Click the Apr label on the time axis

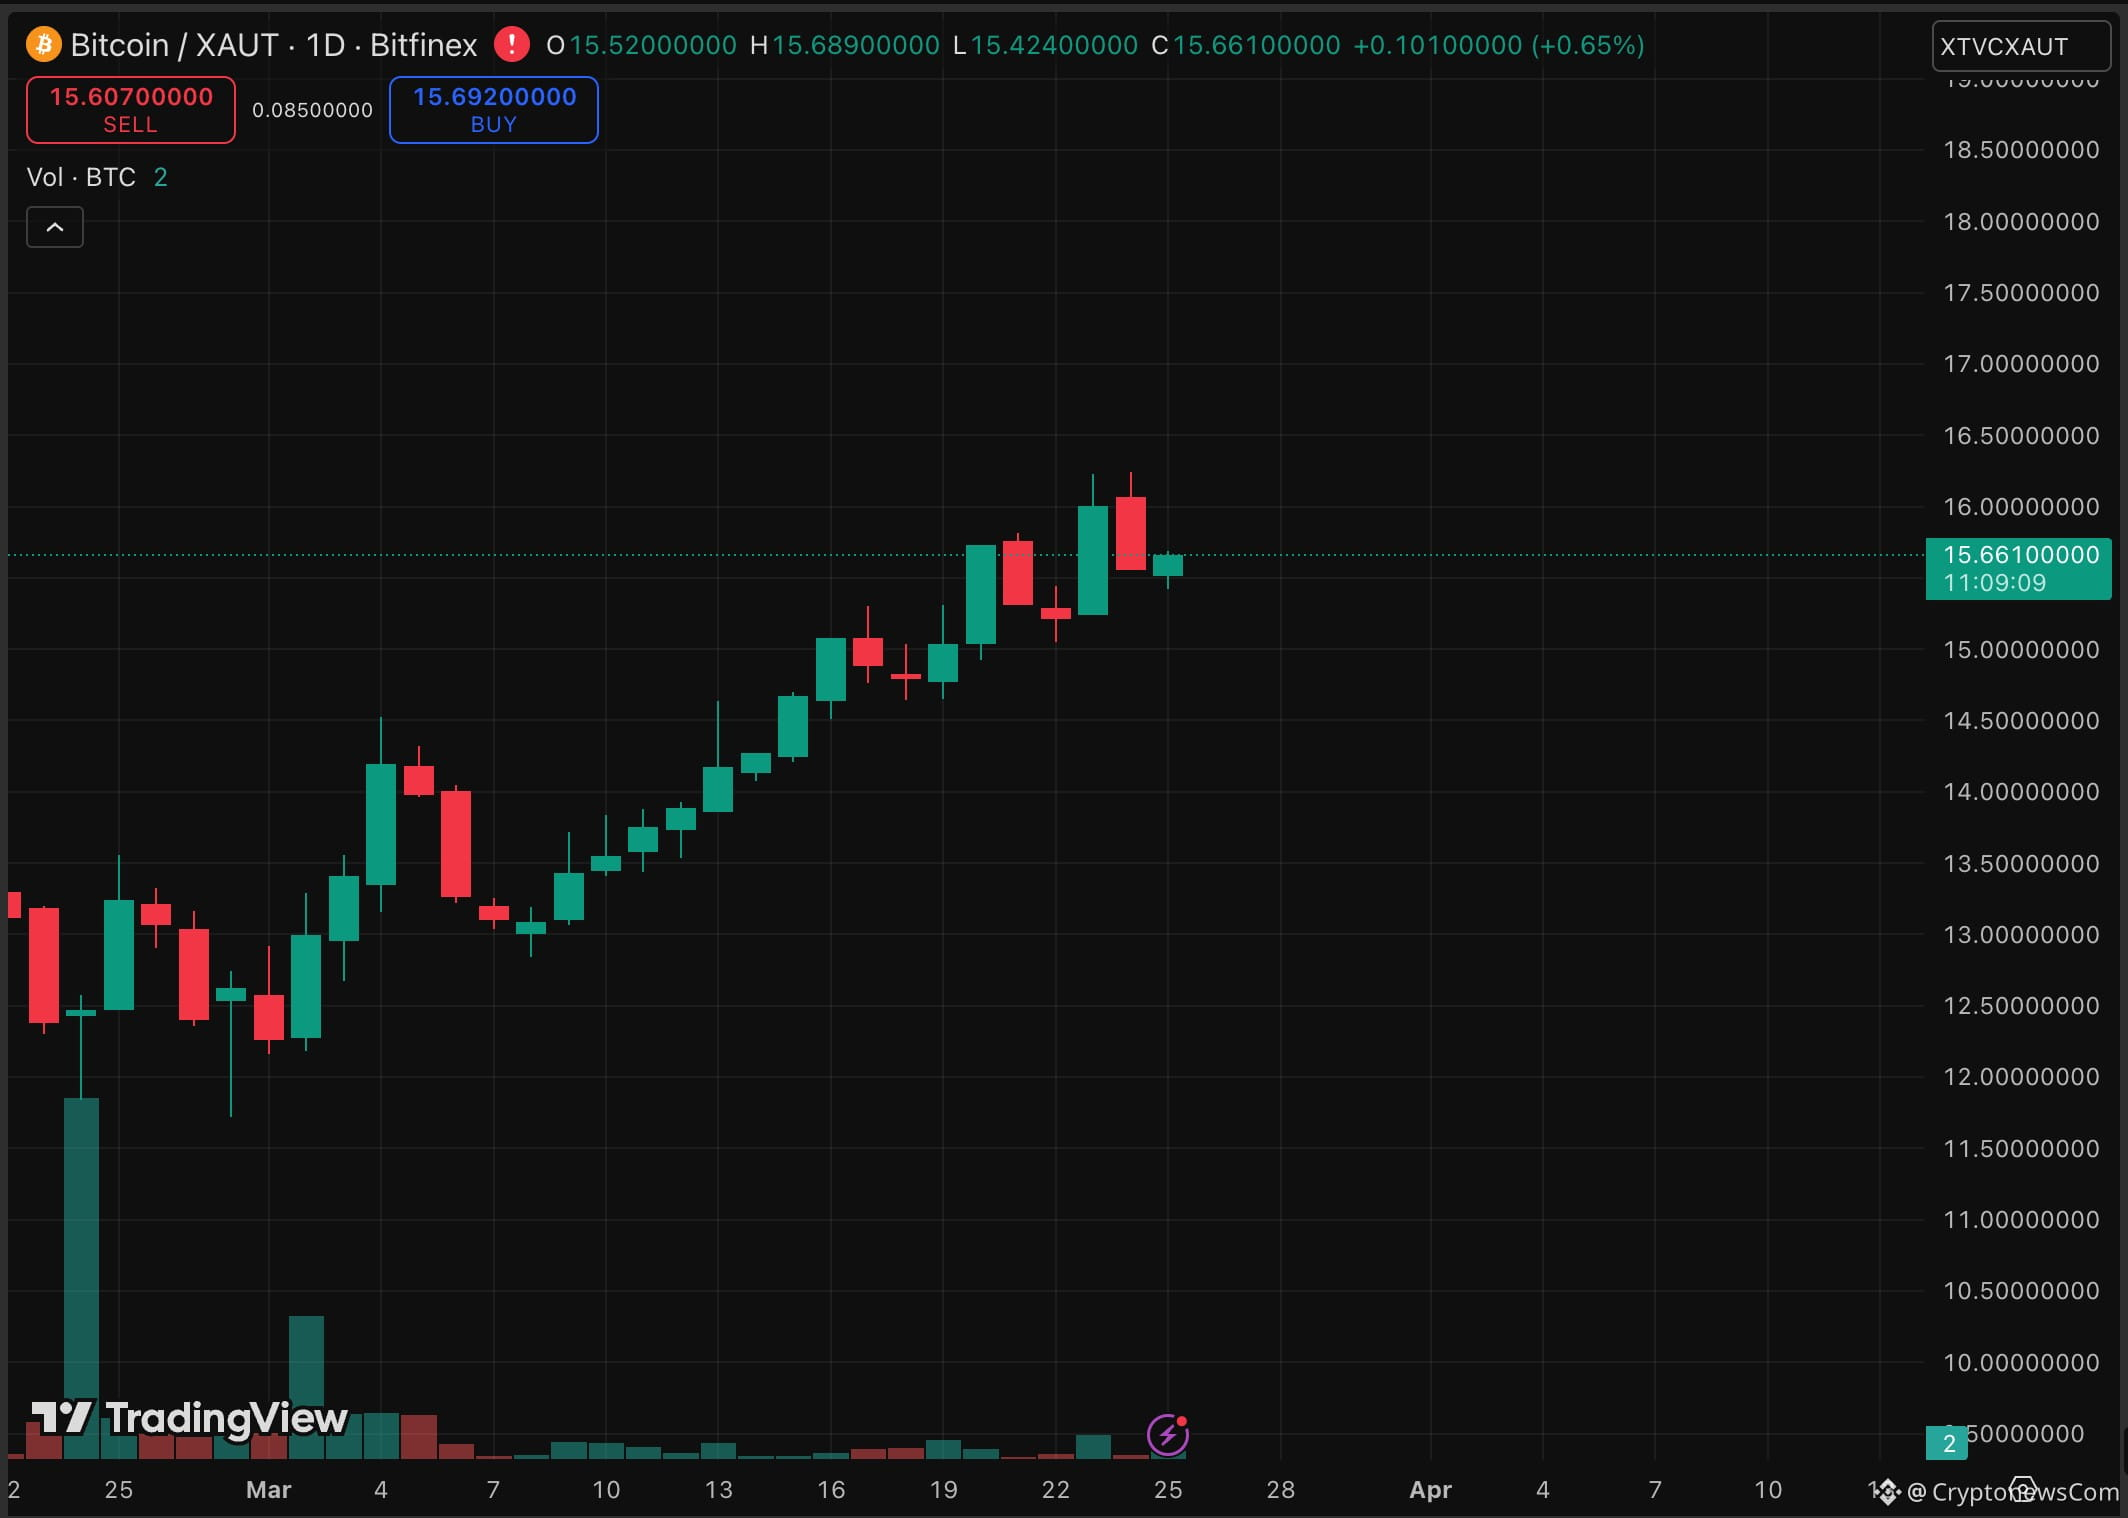point(1430,1489)
